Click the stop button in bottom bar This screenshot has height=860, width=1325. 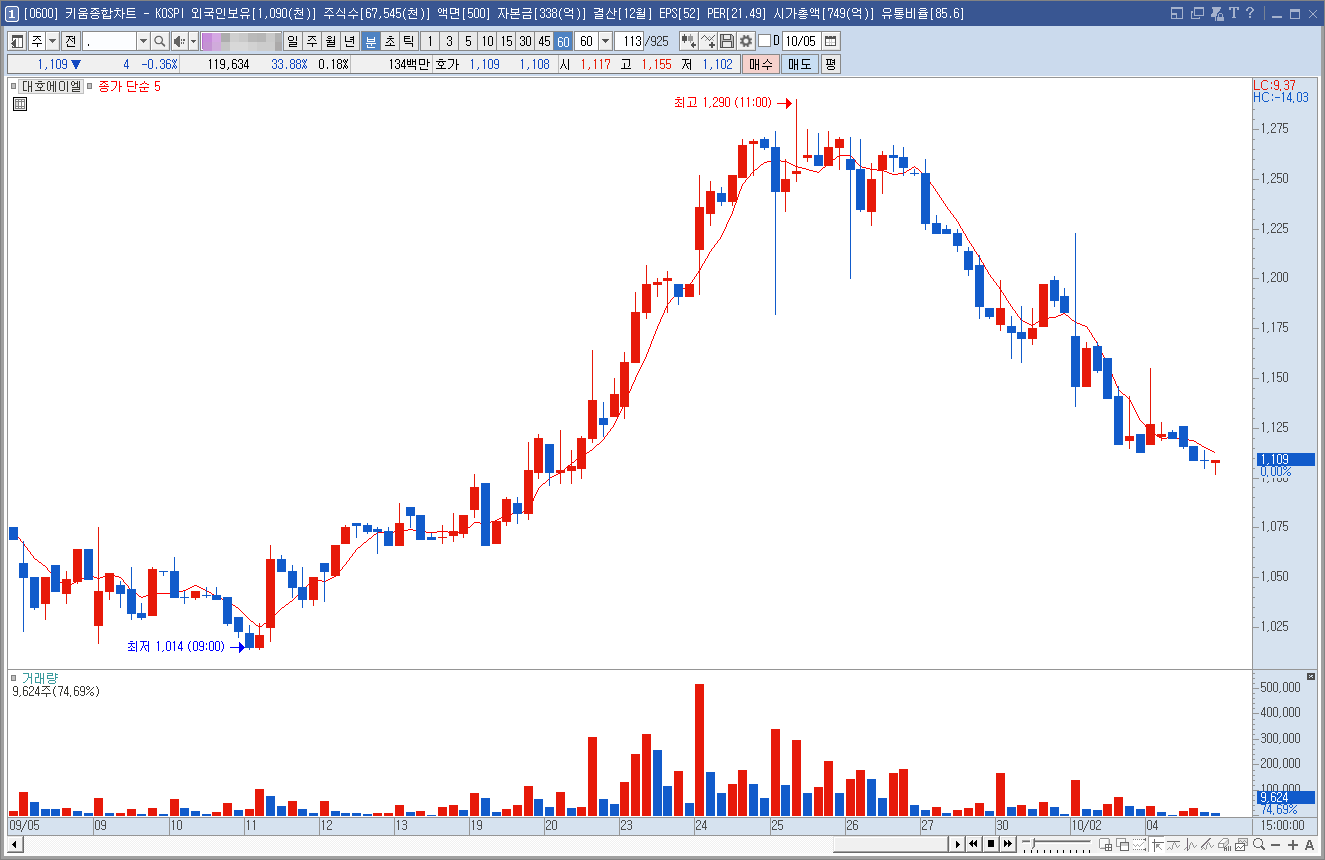(x=991, y=844)
